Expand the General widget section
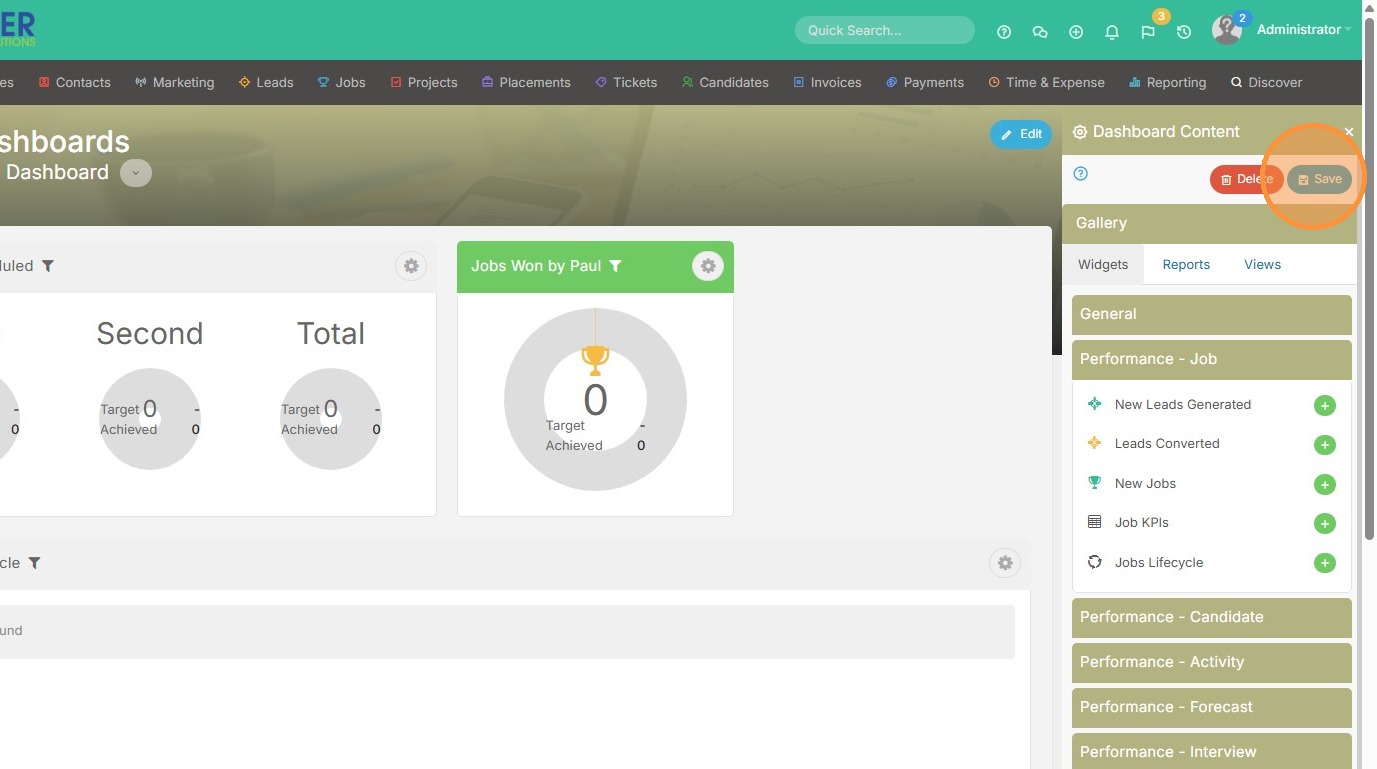The width and height of the screenshot is (1377, 769). coord(1212,314)
